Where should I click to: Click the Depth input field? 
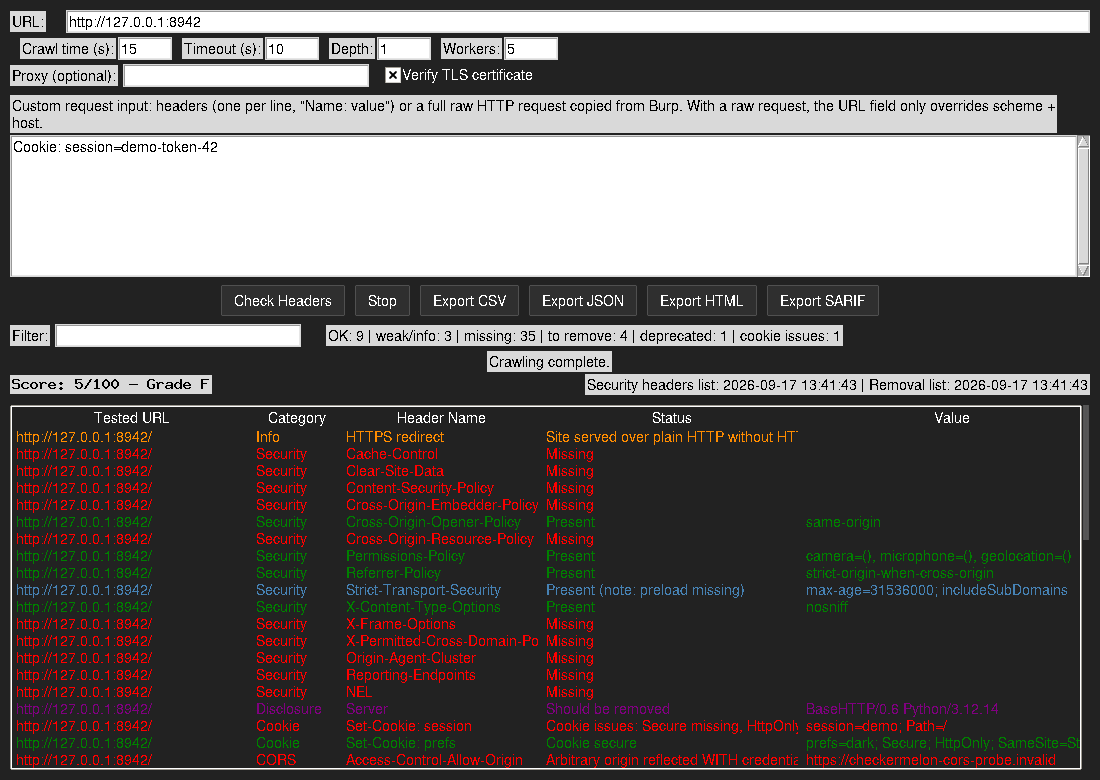pos(404,49)
